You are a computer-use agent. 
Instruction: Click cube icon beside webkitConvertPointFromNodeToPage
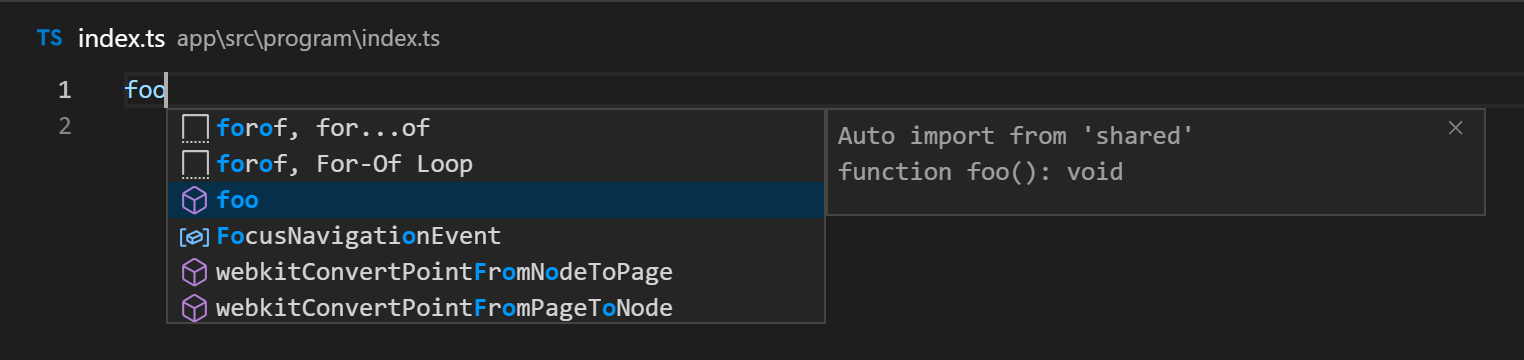coord(194,272)
